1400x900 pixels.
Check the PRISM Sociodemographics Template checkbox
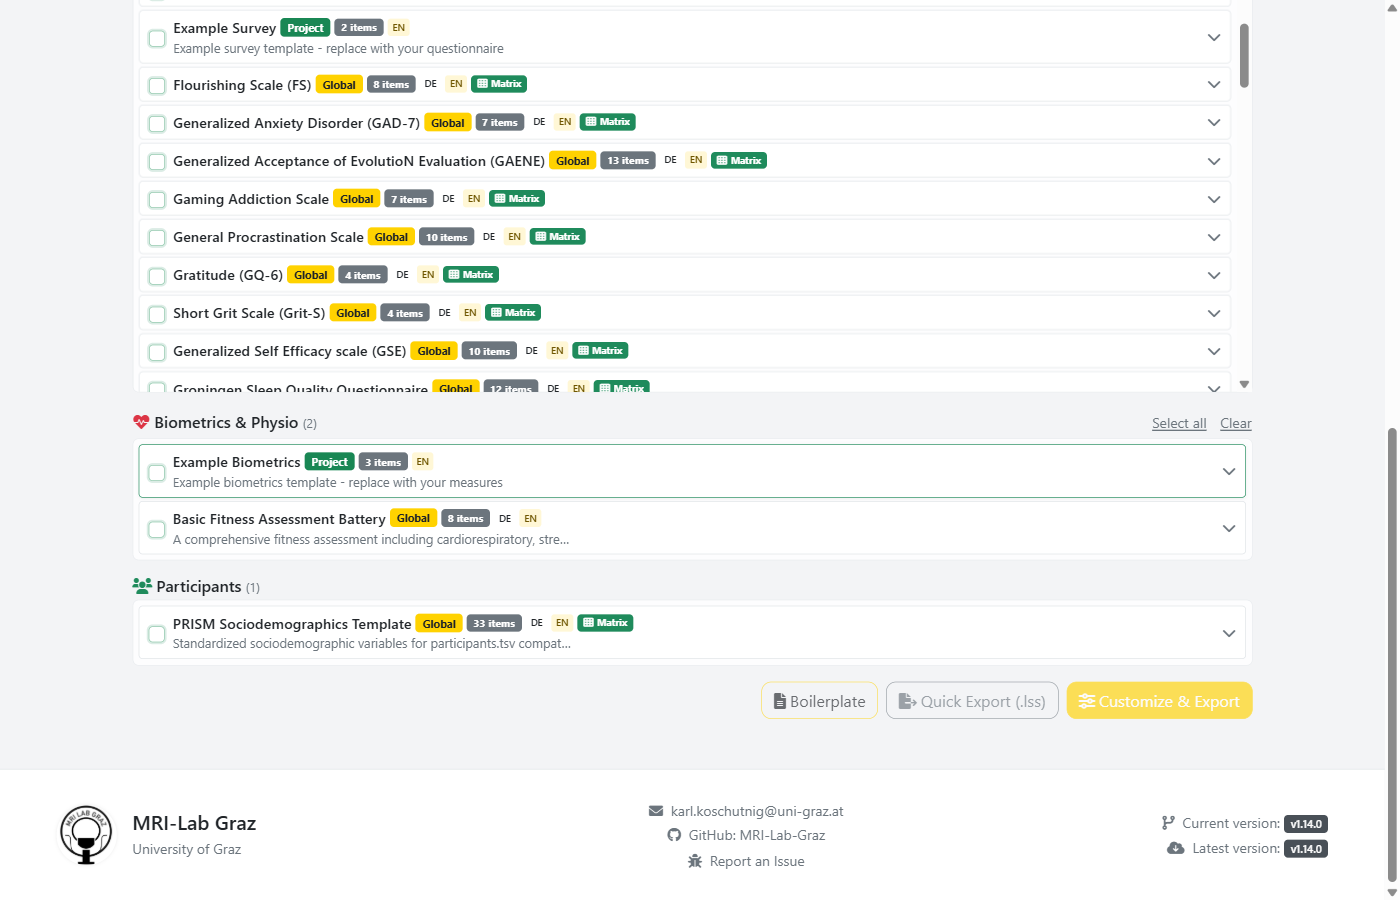click(157, 634)
